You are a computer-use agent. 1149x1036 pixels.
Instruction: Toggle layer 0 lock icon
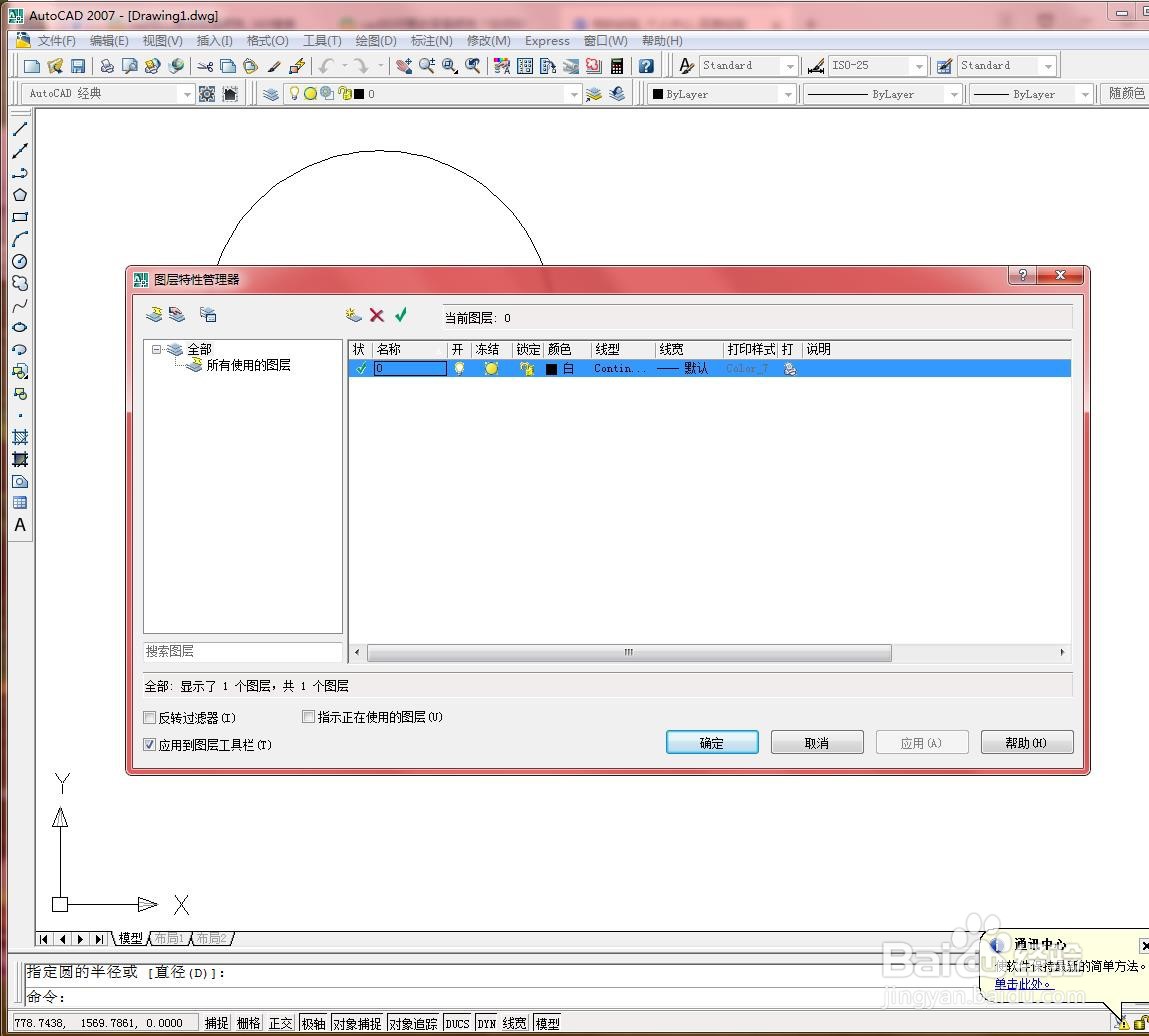pyautogui.click(x=526, y=369)
